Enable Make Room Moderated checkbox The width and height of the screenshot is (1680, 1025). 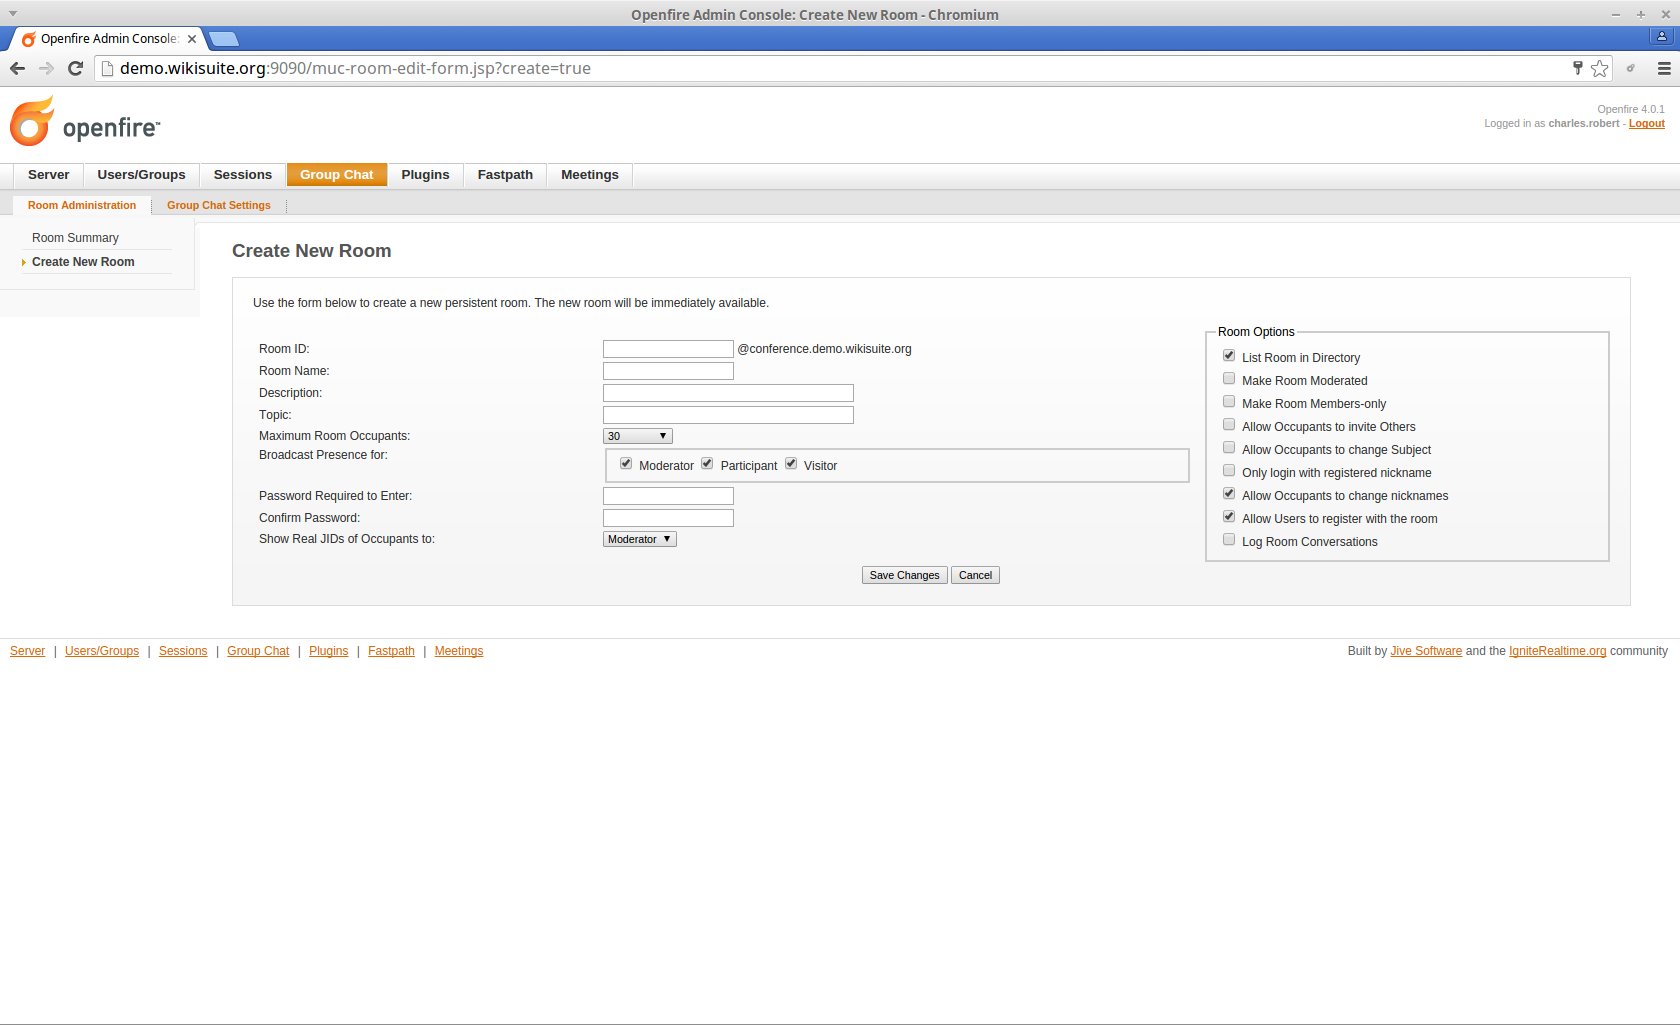click(1229, 379)
